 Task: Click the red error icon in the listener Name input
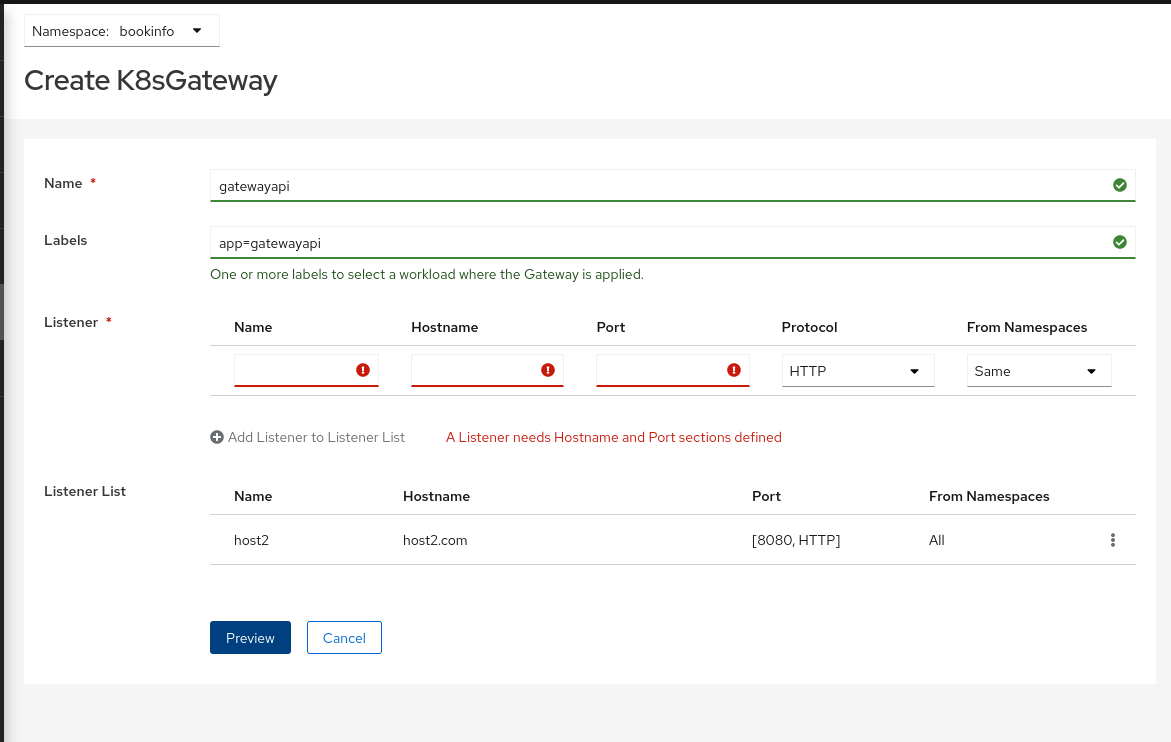tap(365, 369)
